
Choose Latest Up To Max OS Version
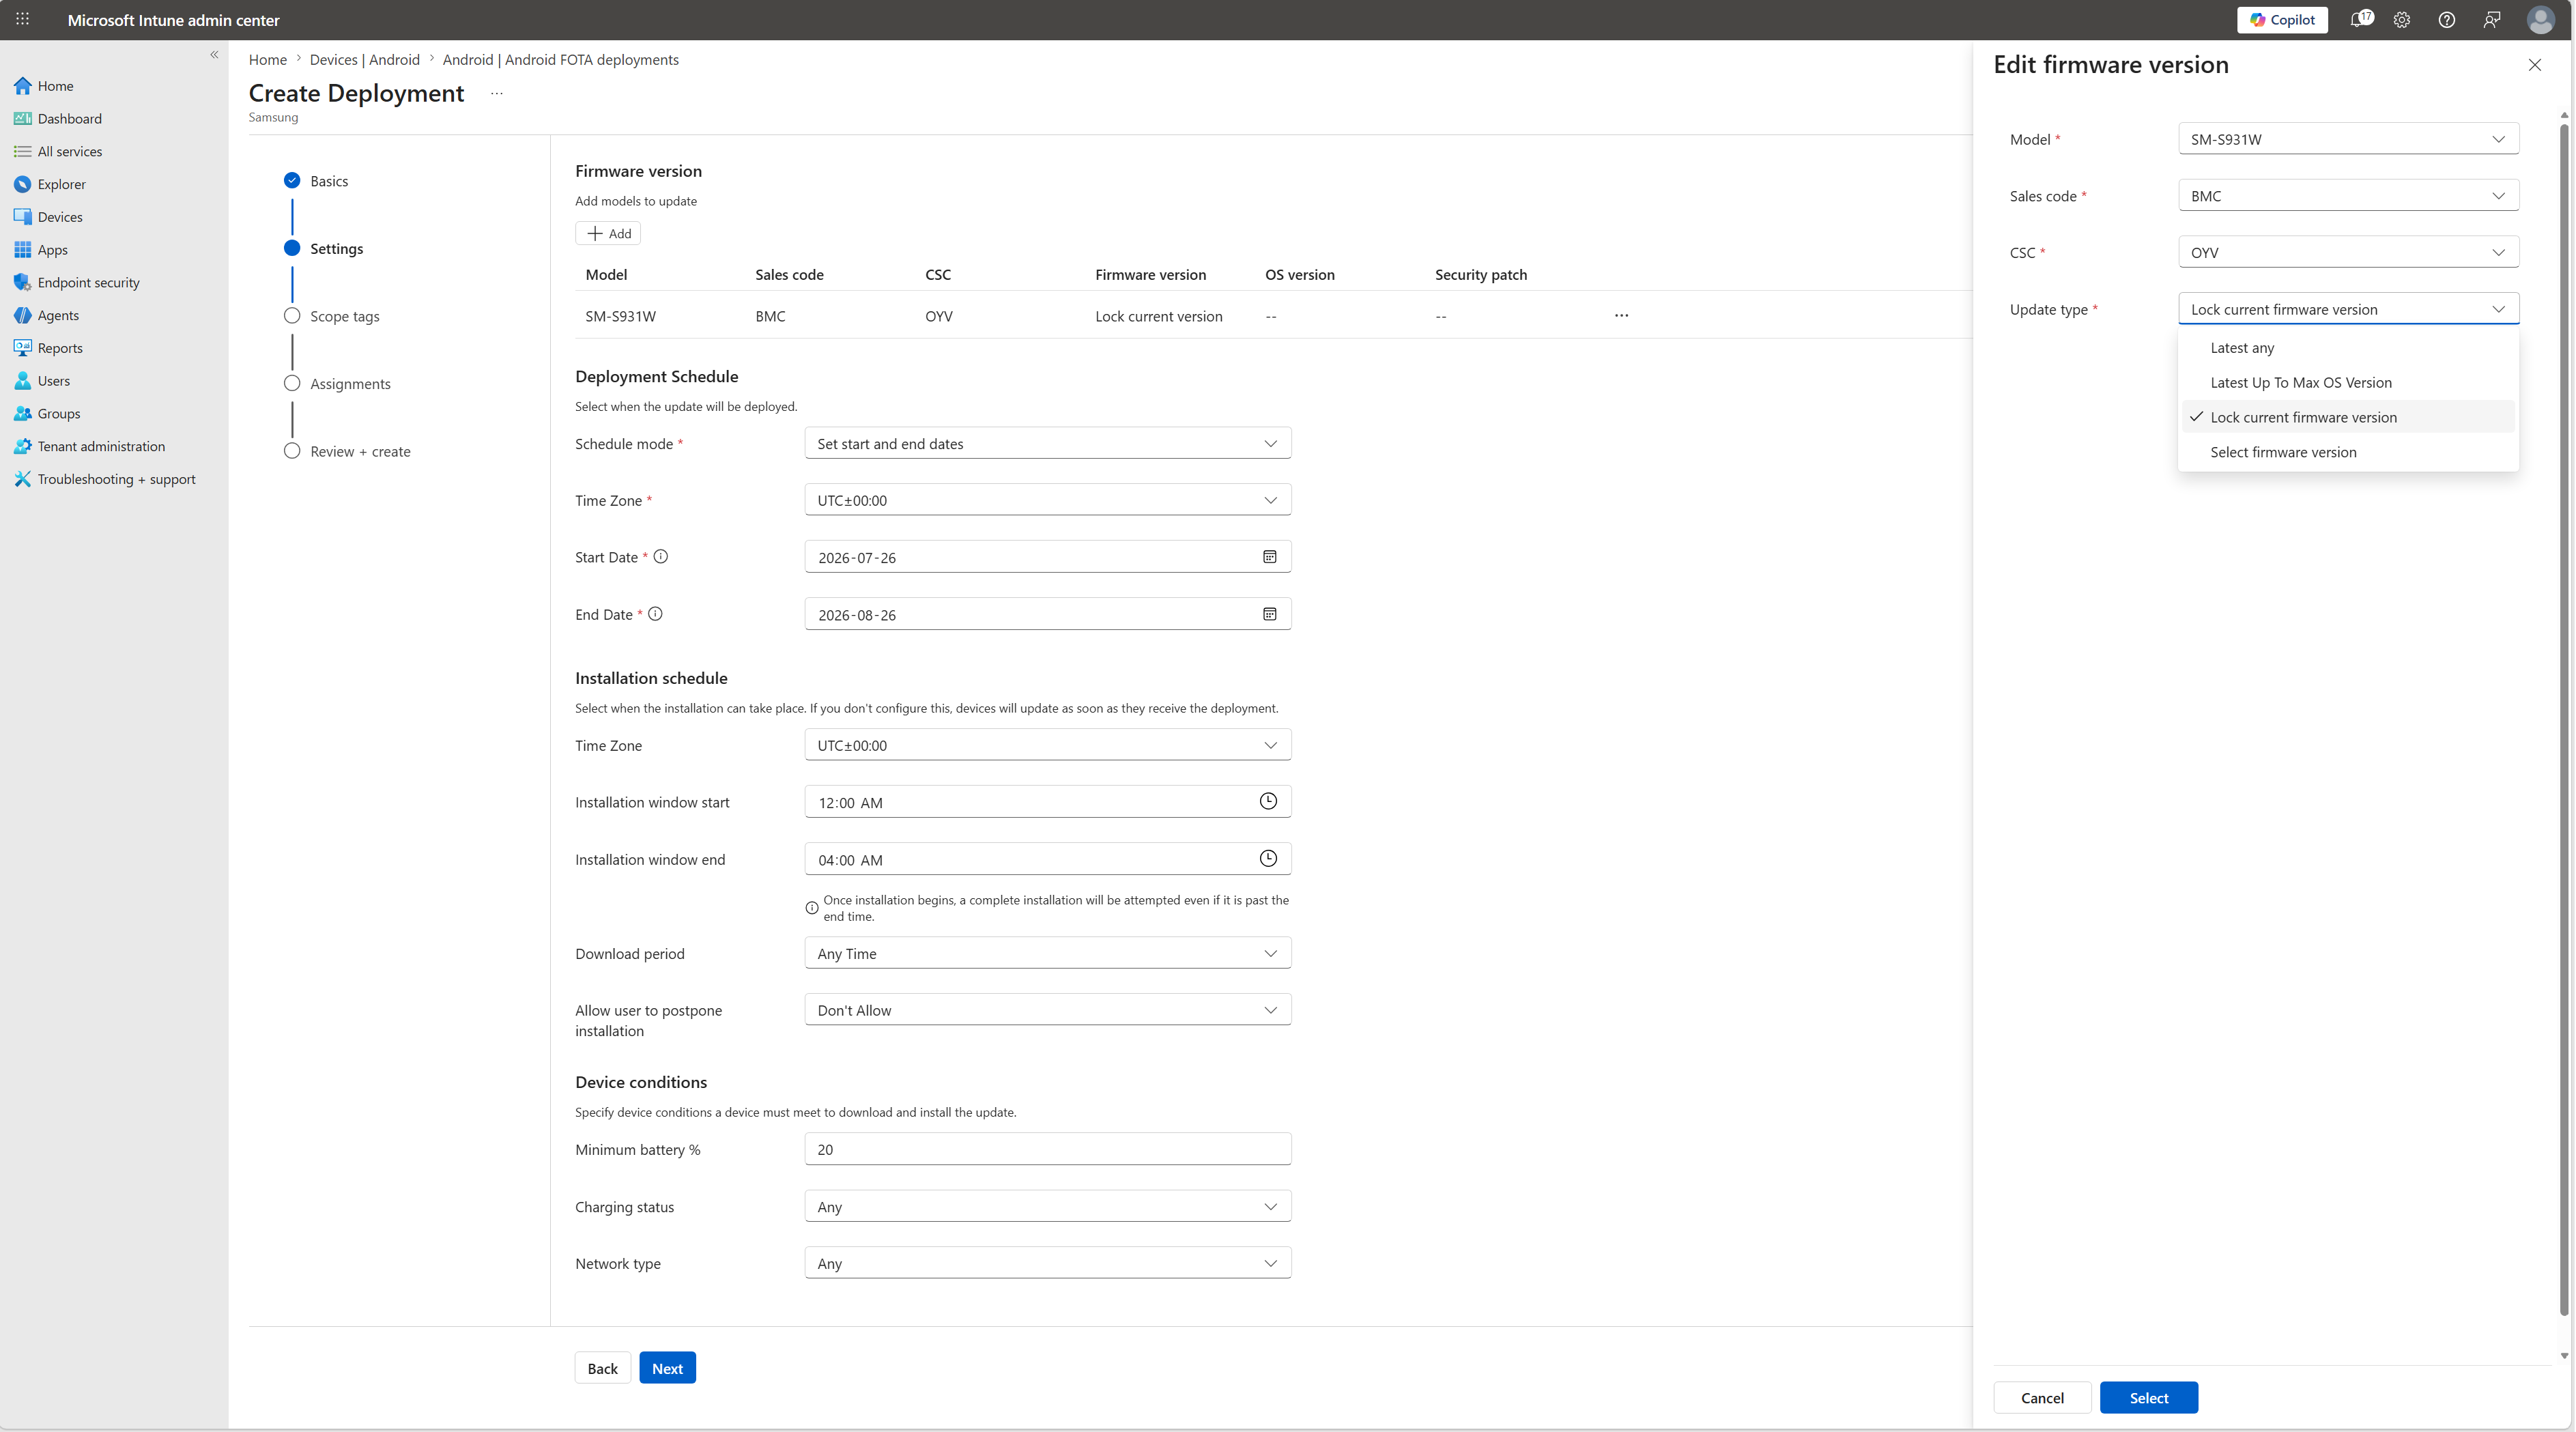coord(2348,382)
